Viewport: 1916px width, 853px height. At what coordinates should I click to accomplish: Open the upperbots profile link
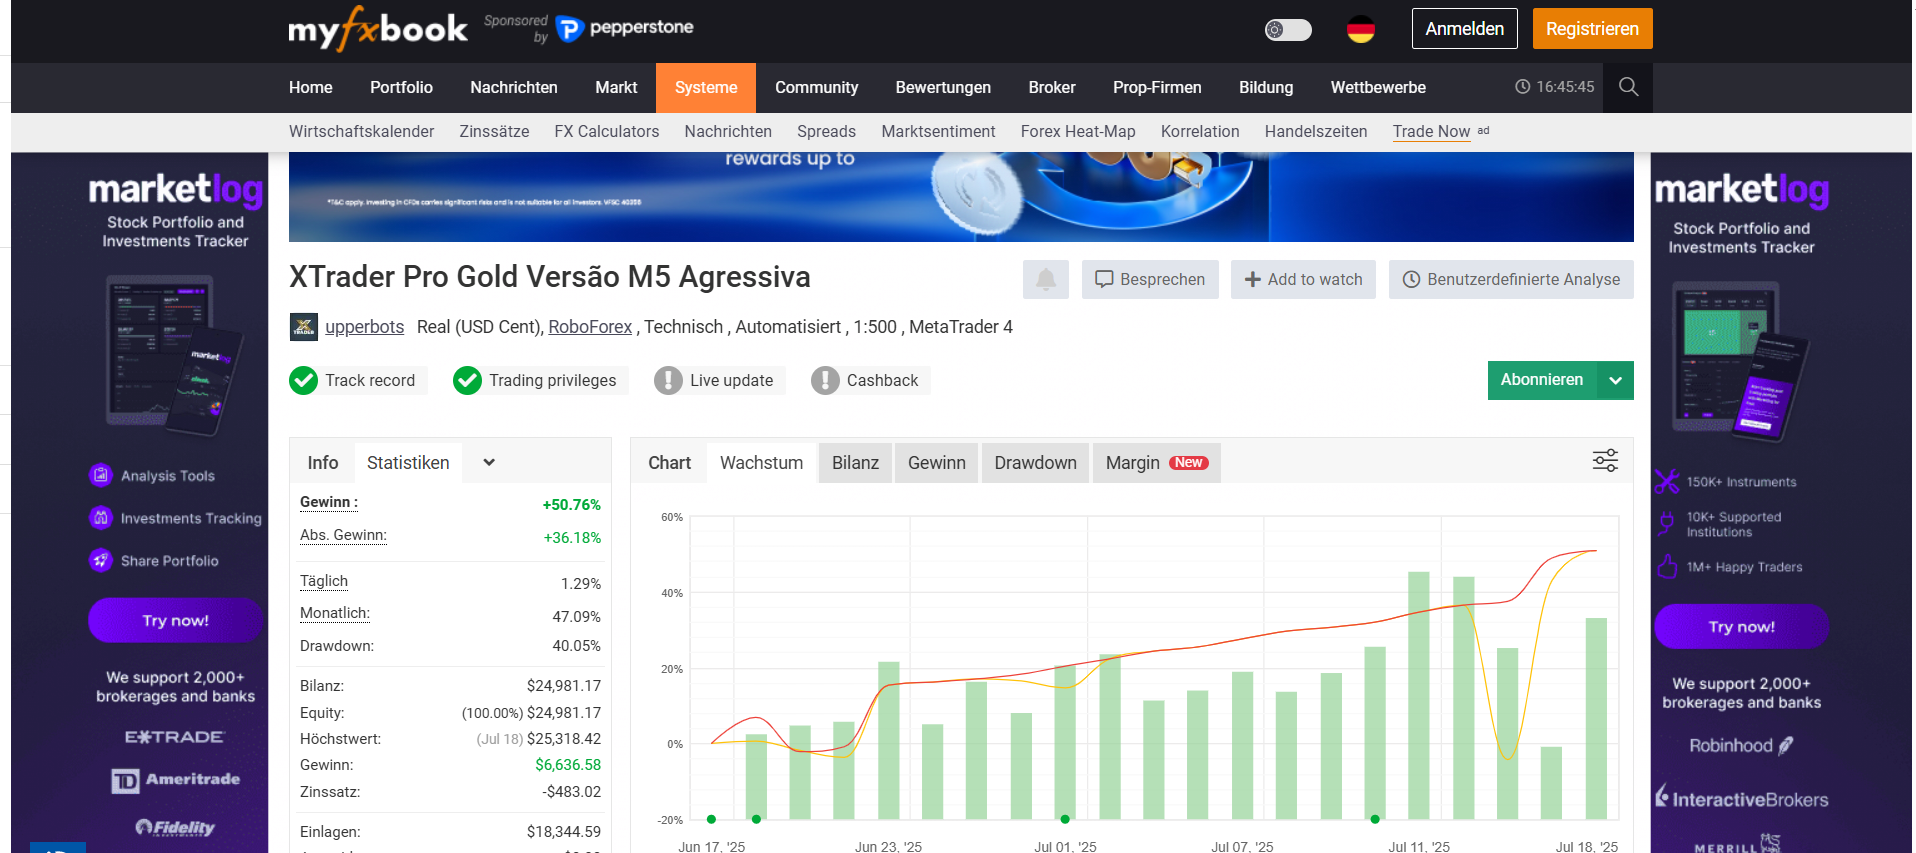pyautogui.click(x=365, y=327)
